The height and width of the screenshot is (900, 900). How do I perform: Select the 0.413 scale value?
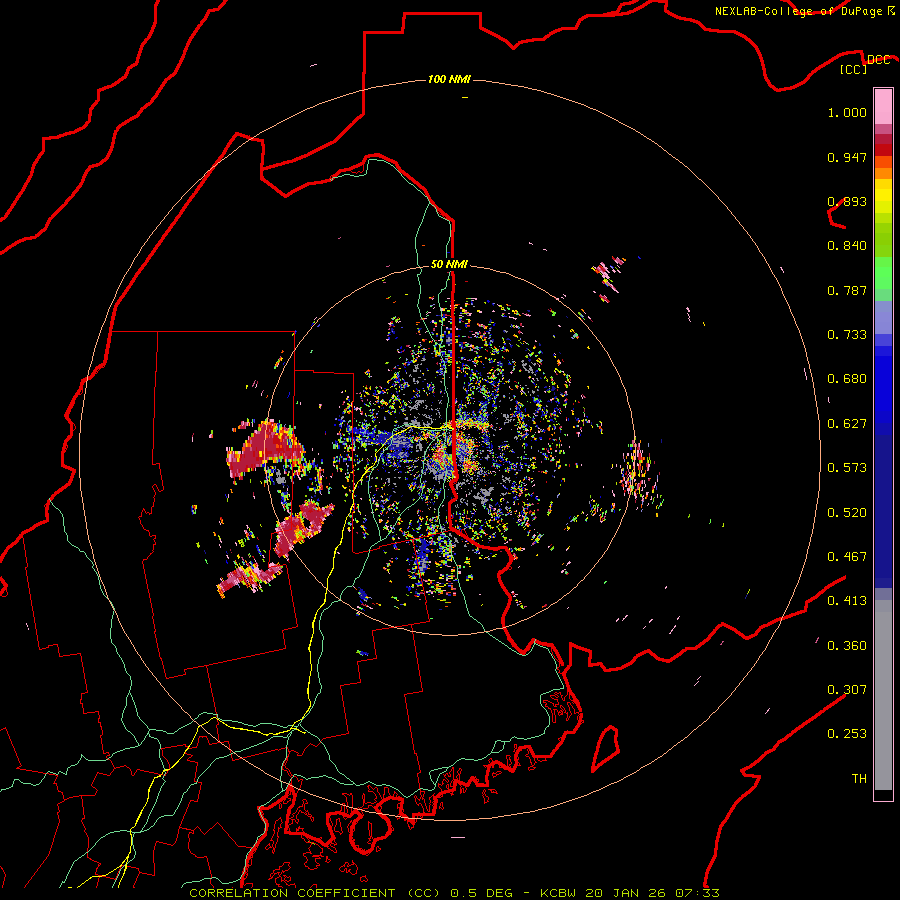pos(847,601)
